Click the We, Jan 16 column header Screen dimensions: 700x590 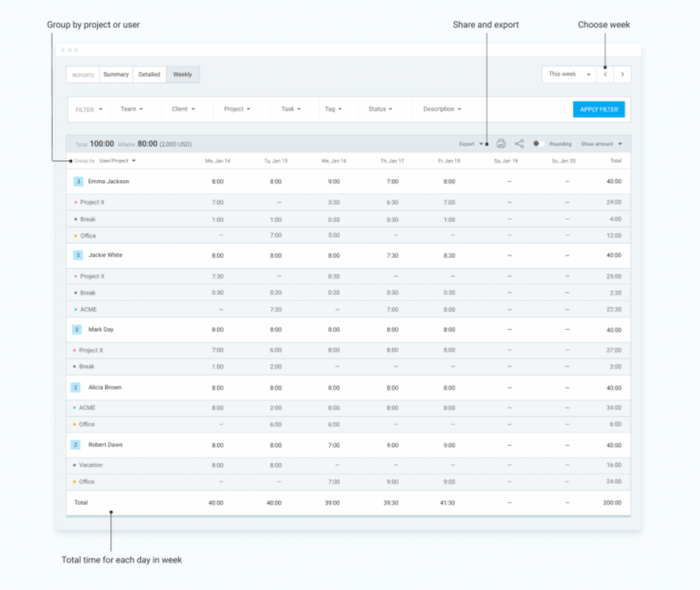(x=334, y=161)
